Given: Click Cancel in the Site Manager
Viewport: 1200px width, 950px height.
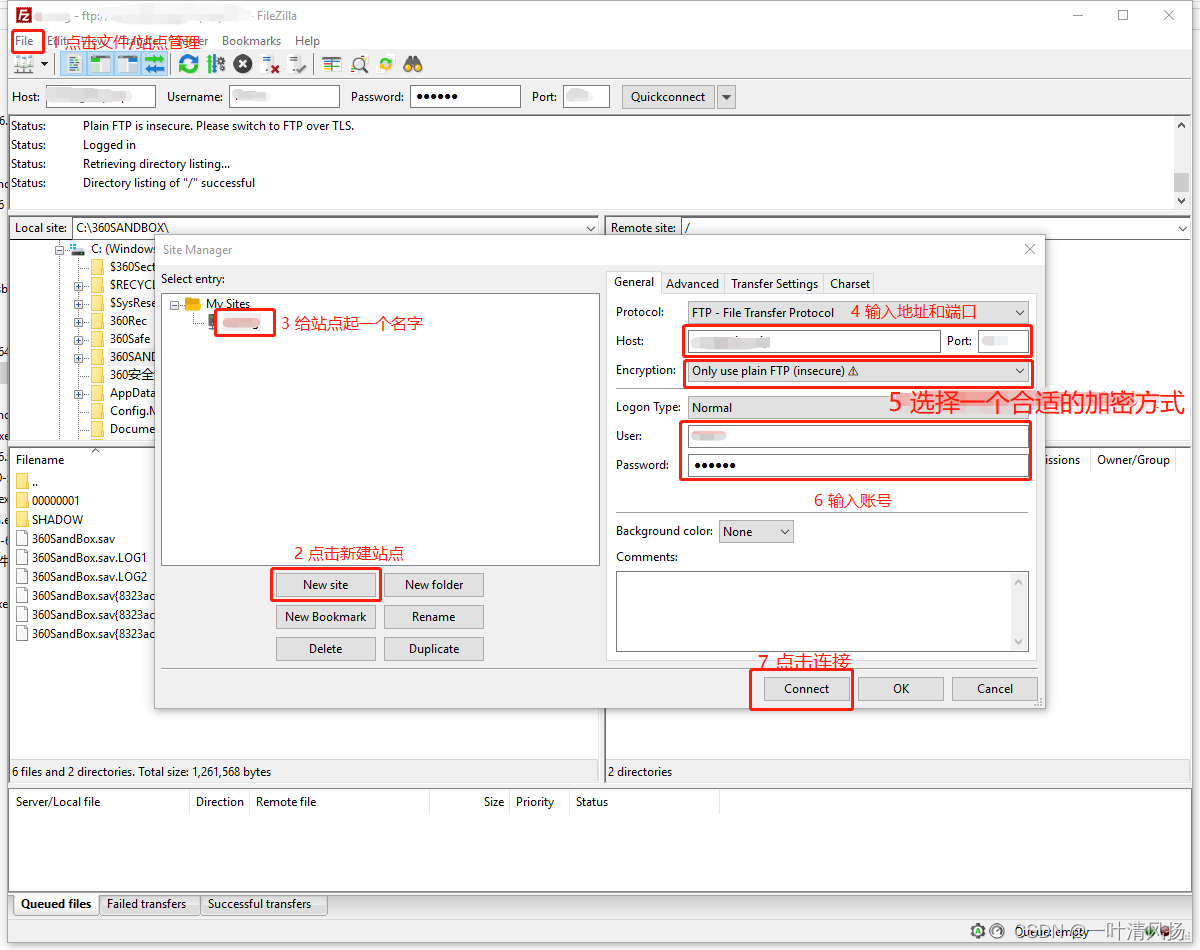Looking at the screenshot, I should 995,689.
